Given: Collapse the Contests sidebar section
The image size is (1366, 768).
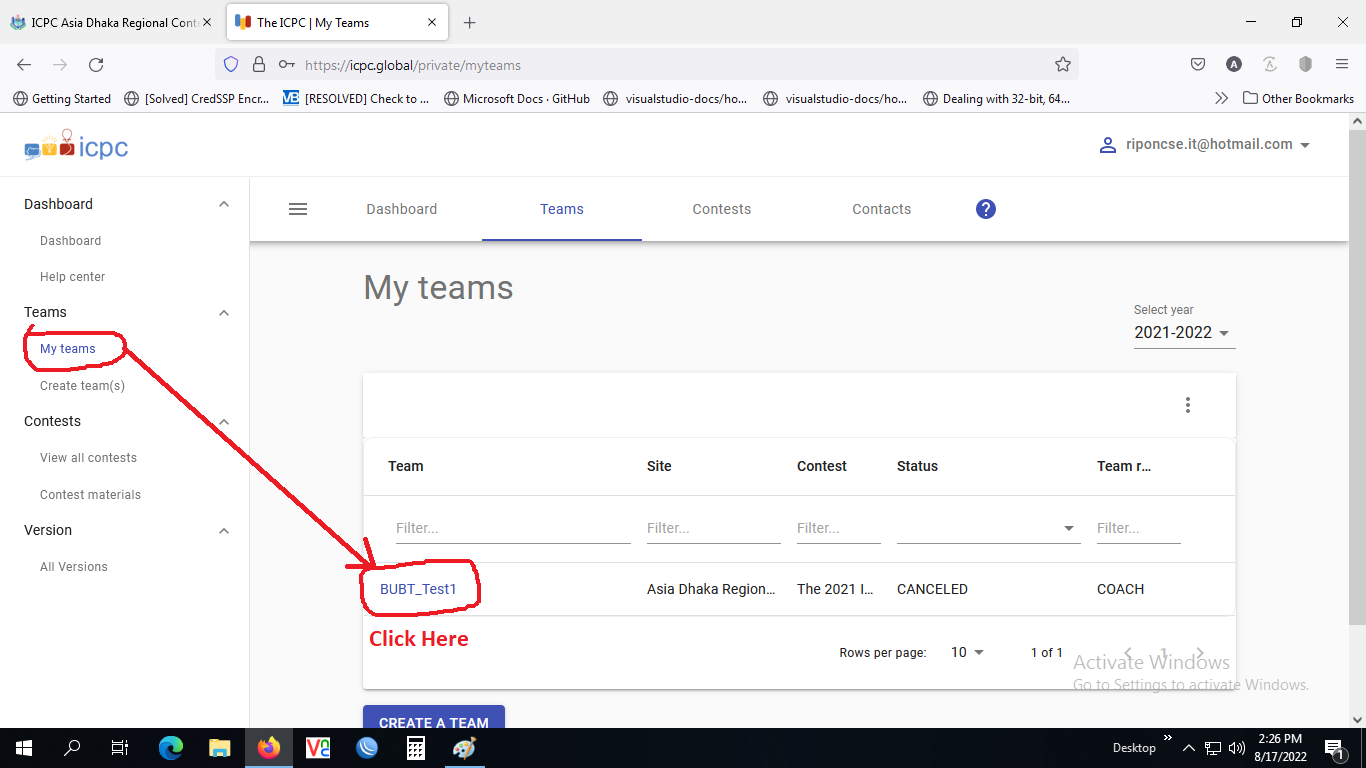Looking at the screenshot, I should (224, 422).
